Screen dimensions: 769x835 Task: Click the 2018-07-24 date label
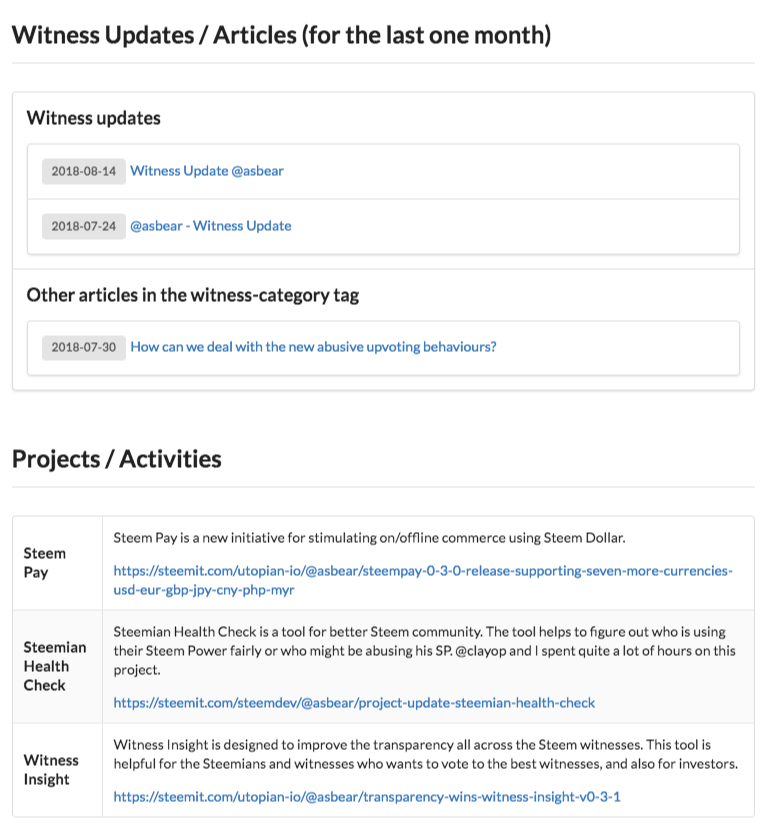(84, 226)
